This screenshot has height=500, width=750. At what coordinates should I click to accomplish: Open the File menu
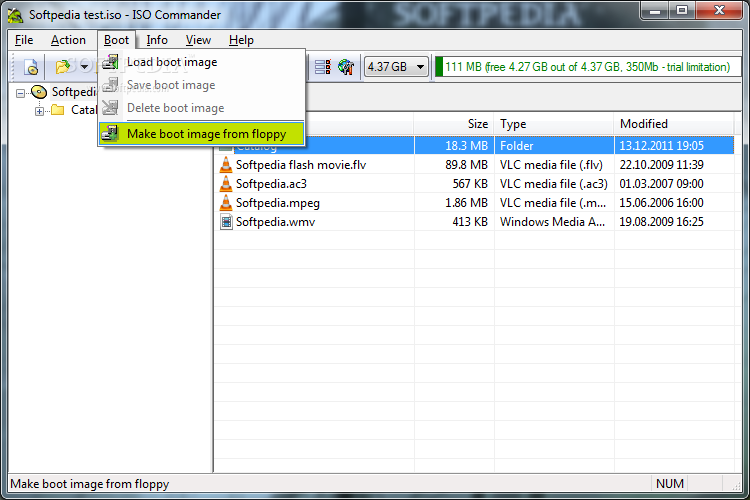(24, 40)
